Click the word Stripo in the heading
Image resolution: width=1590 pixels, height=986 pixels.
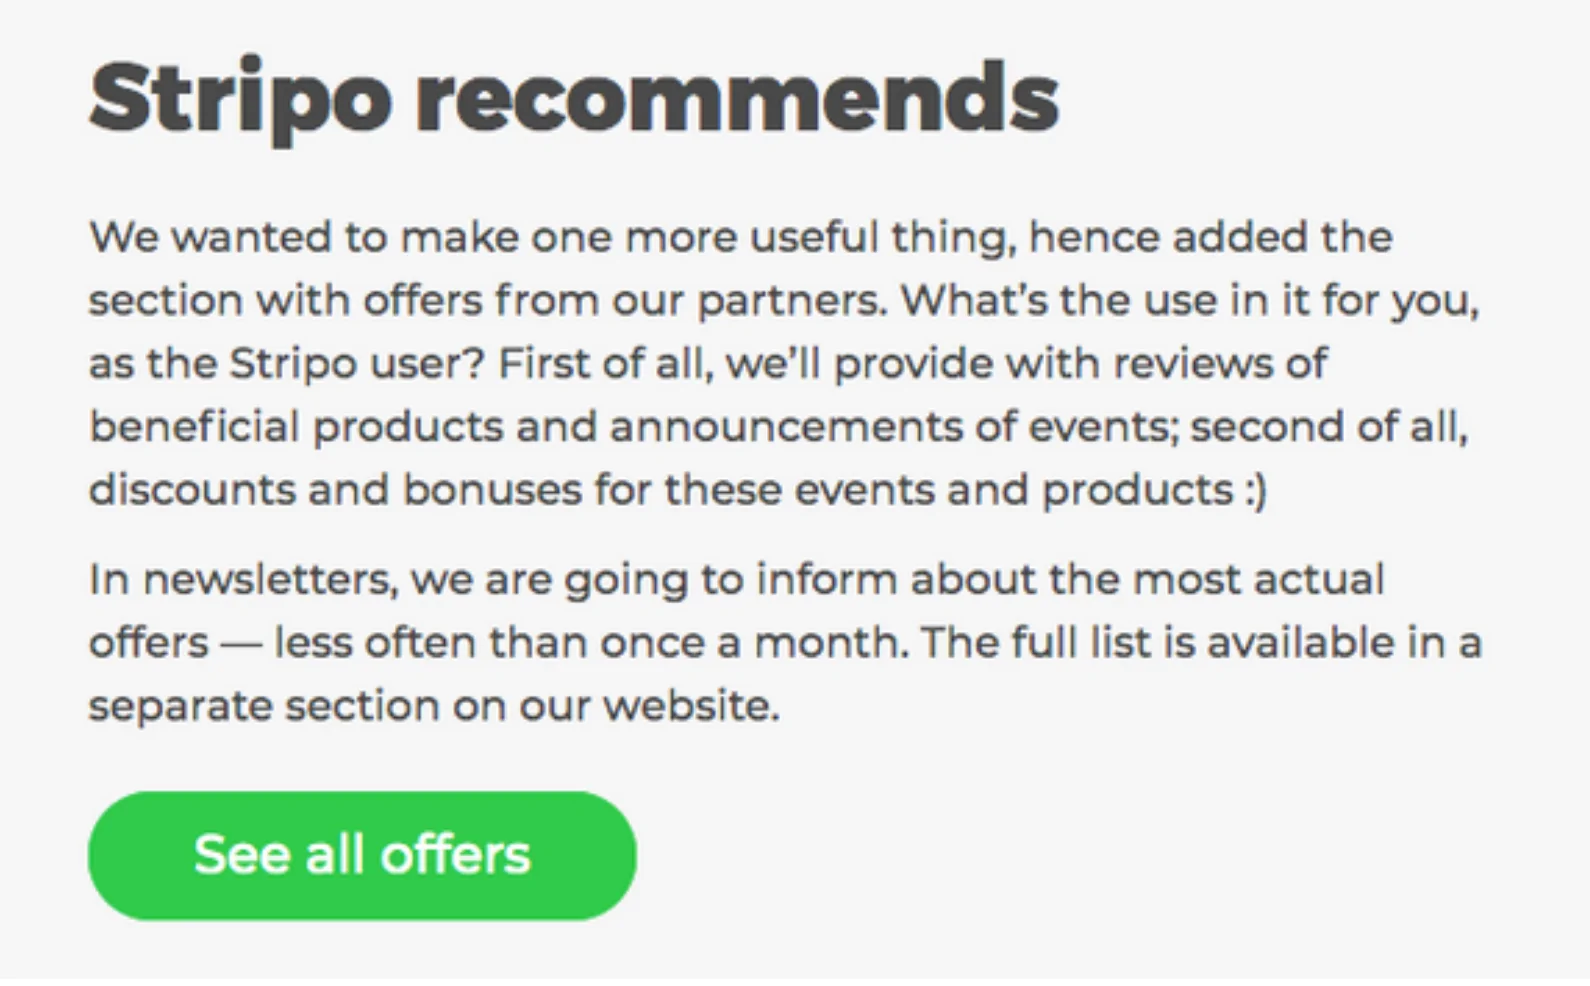click(240, 97)
